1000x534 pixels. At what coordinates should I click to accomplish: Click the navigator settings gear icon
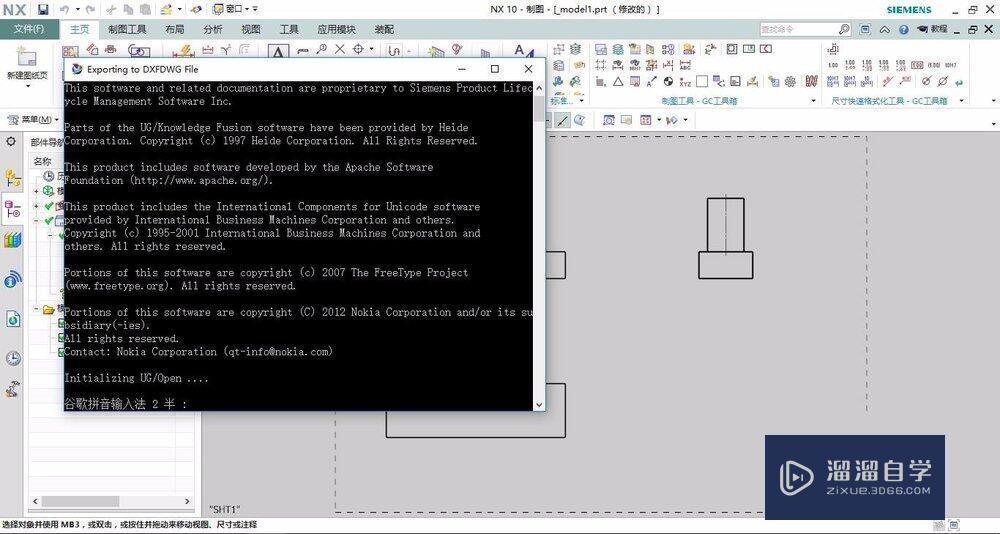[11, 141]
